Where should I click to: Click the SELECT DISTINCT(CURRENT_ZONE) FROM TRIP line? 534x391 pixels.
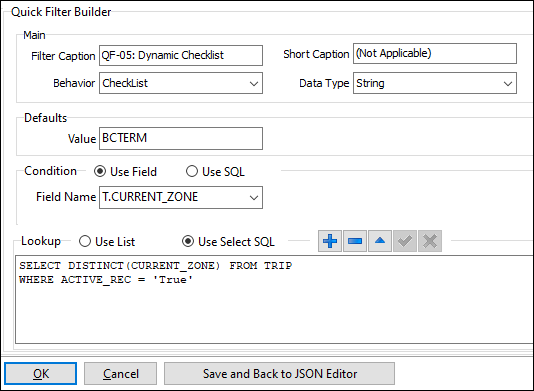click(x=156, y=265)
